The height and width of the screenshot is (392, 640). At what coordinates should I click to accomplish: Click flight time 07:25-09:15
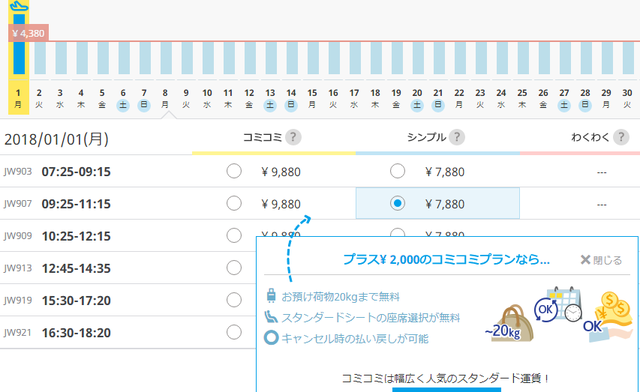pos(76,172)
